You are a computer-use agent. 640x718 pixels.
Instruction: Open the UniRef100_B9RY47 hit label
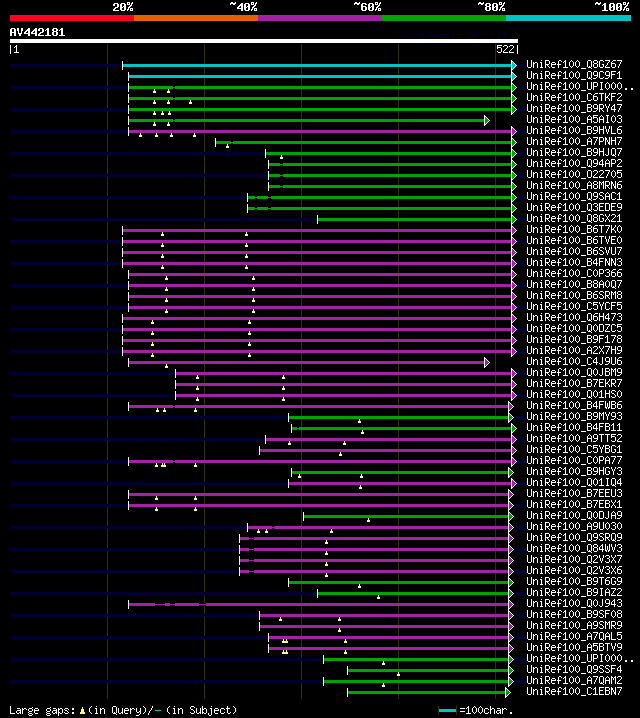(x=574, y=109)
